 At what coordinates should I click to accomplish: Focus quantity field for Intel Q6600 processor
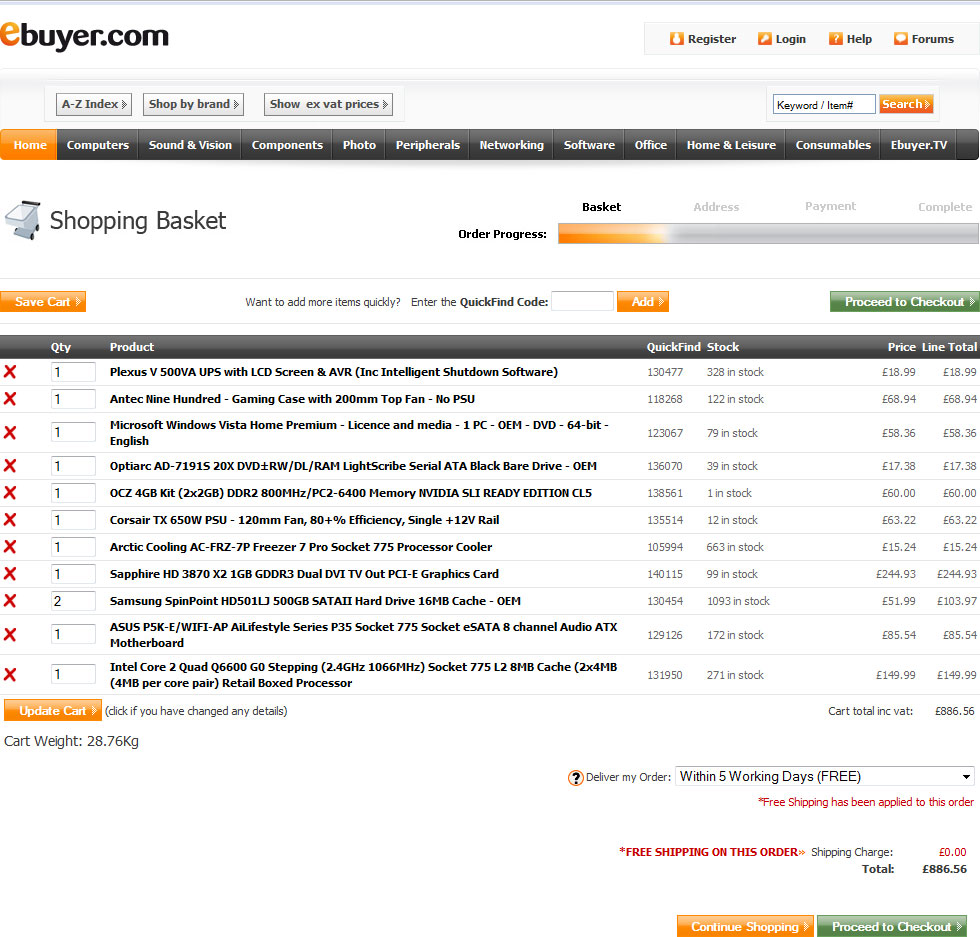(73, 674)
